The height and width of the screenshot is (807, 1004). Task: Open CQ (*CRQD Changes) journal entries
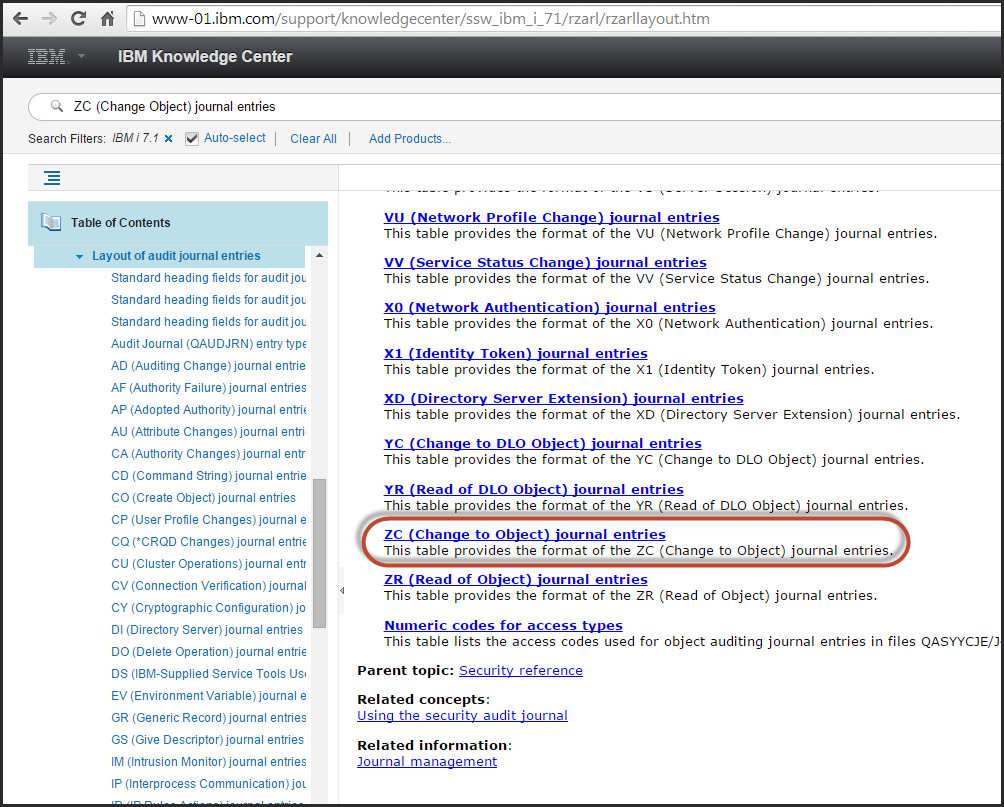click(208, 542)
